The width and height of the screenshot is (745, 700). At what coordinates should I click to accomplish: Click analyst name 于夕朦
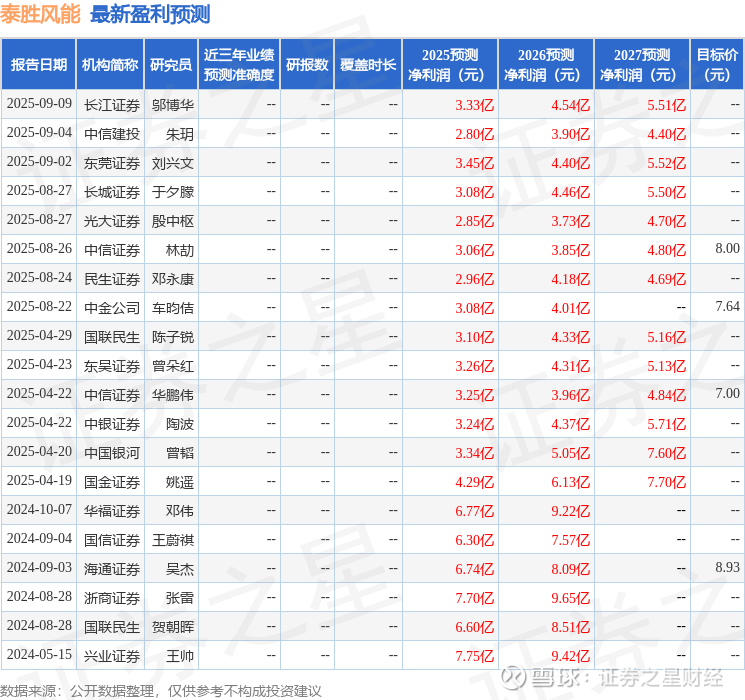pyautogui.click(x=173, y=192)
